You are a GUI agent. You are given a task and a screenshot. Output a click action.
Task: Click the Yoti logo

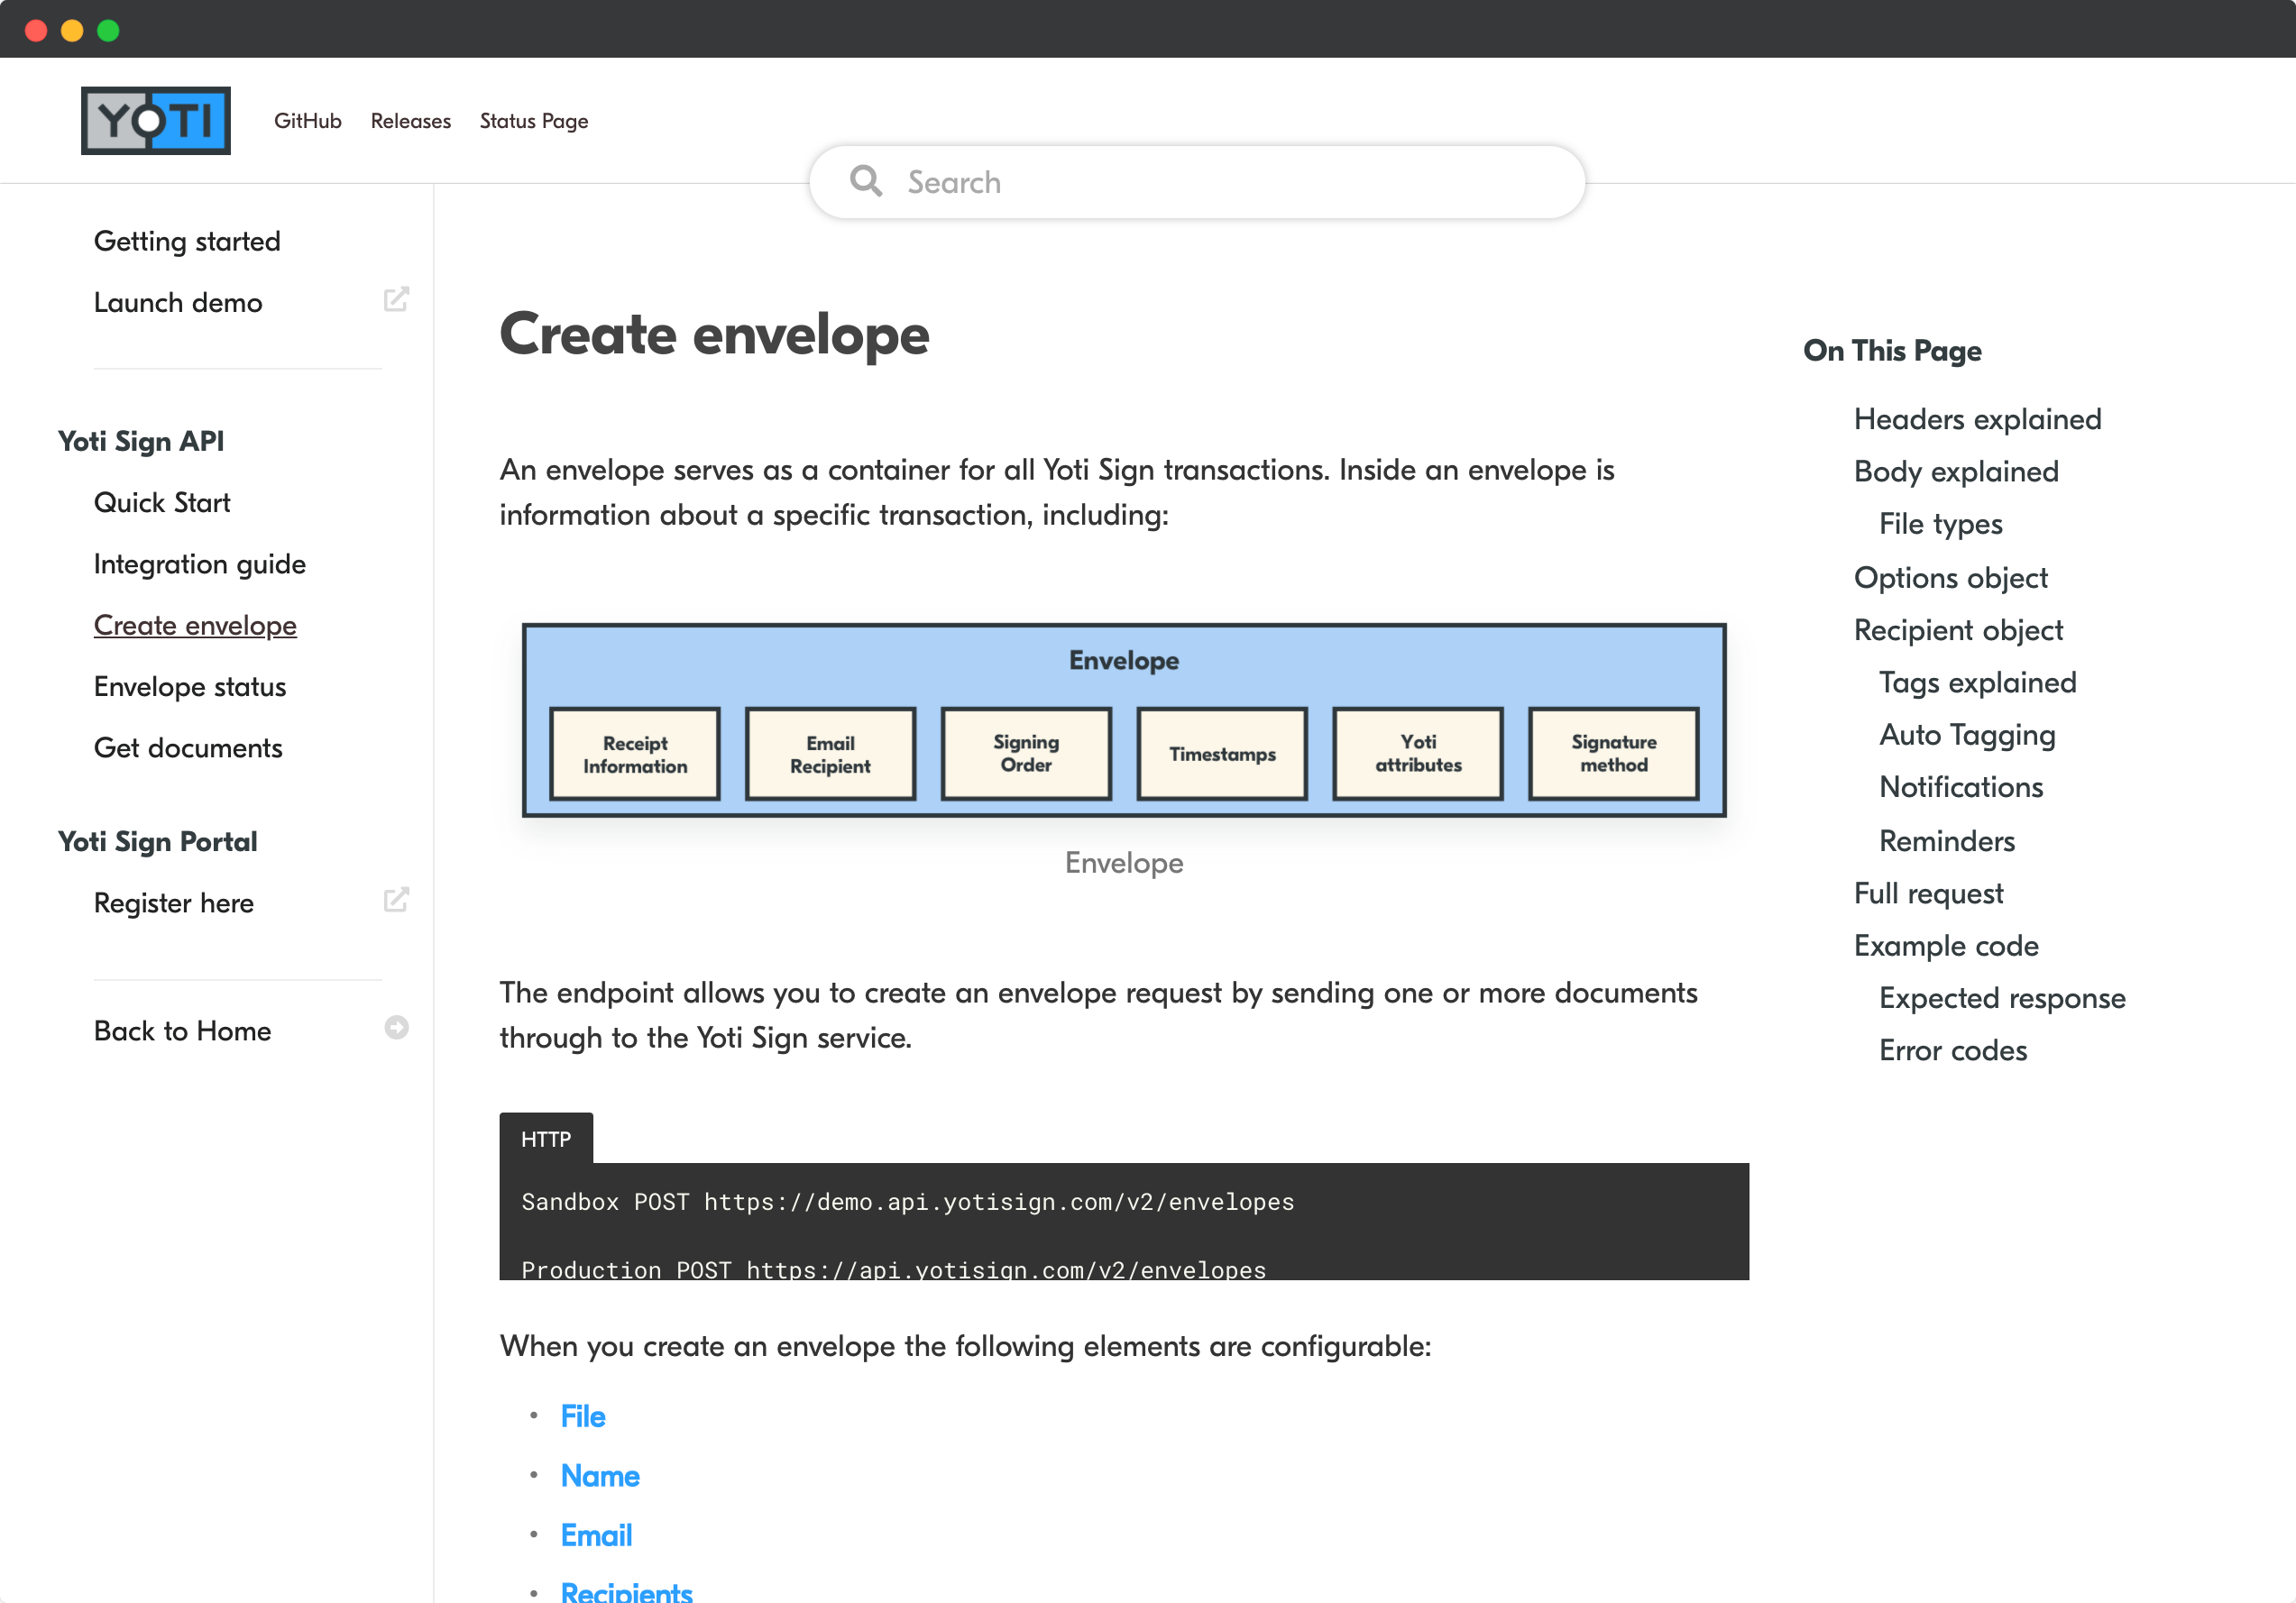coord(155,121)
